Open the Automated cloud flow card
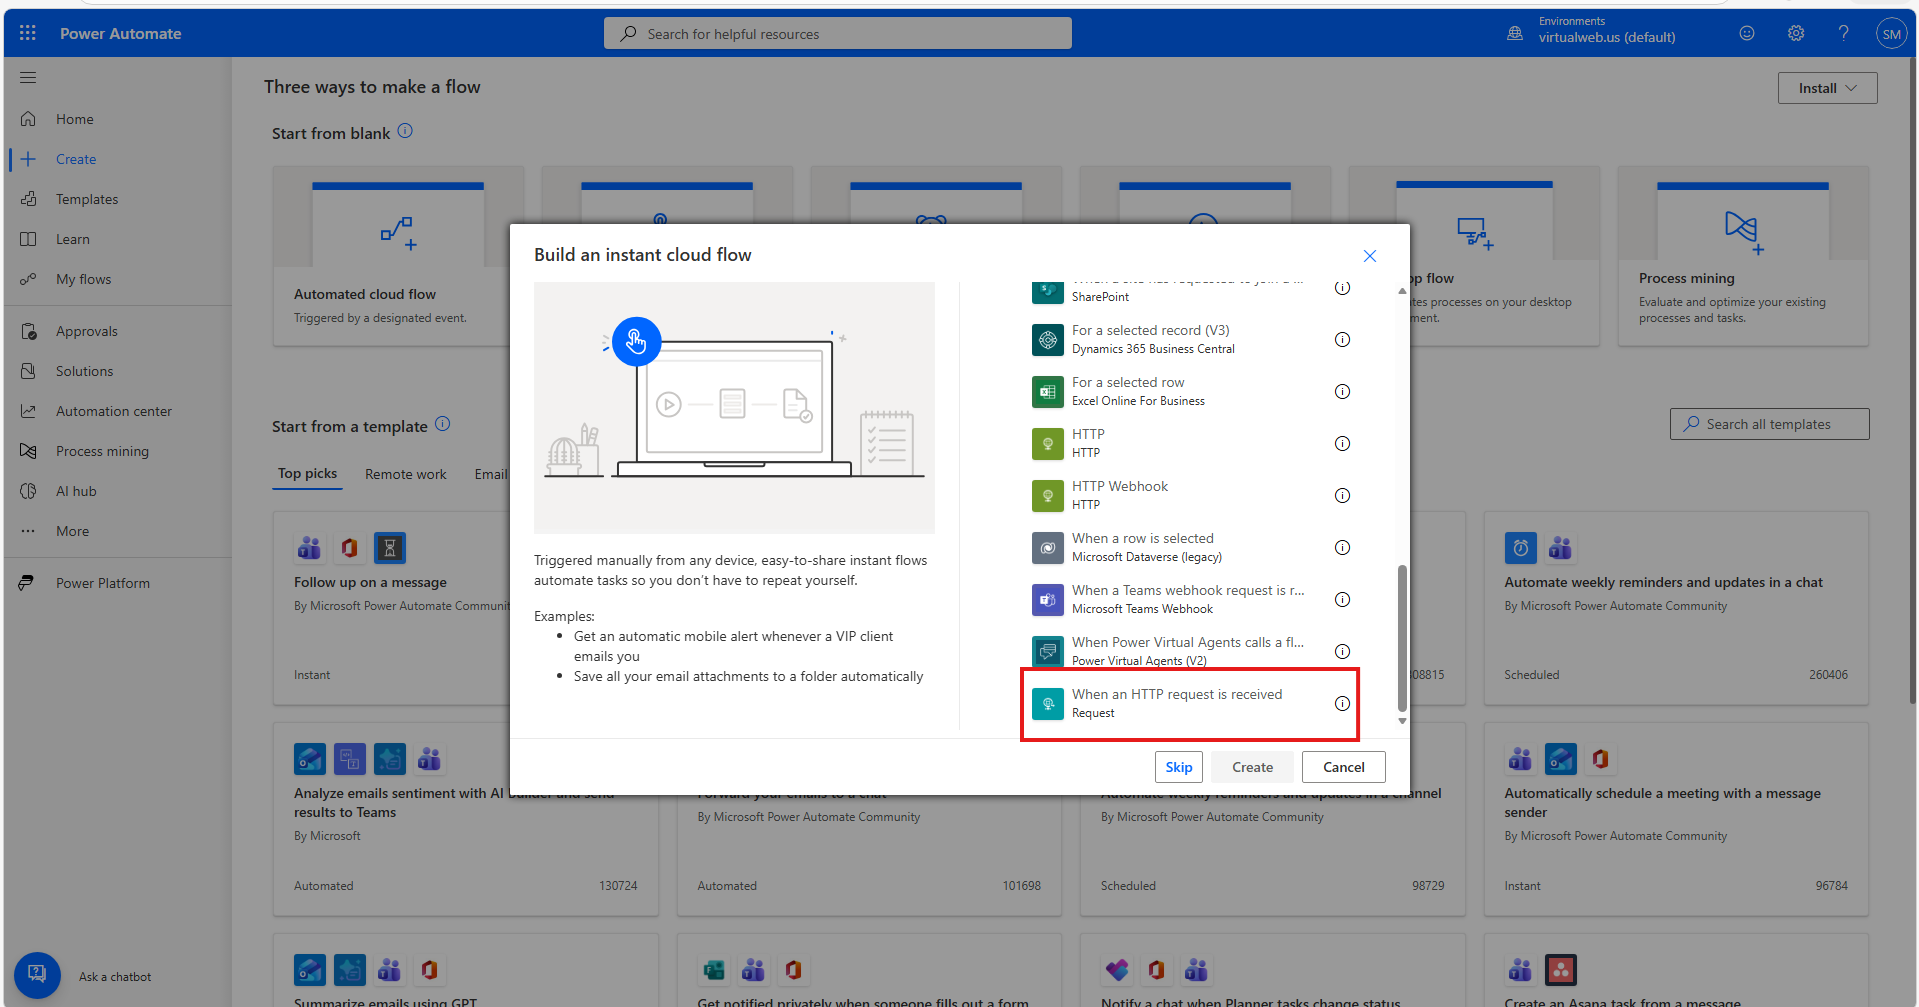Image resolution: width=1919 pixels, height=1007 pixels. [398, 256]
